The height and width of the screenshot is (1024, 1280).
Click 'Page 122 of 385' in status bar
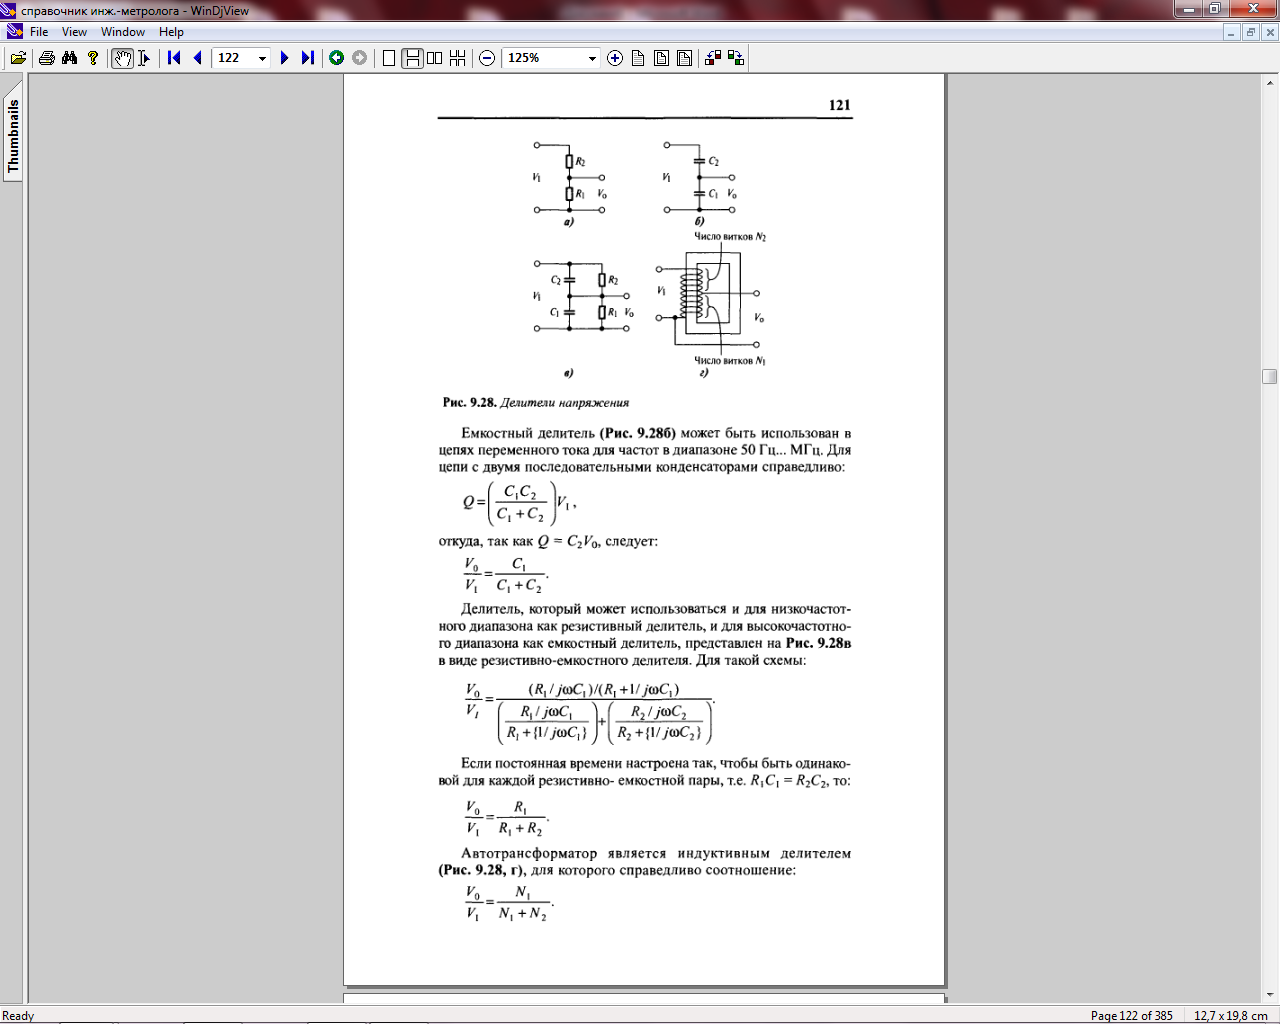1131,1015
